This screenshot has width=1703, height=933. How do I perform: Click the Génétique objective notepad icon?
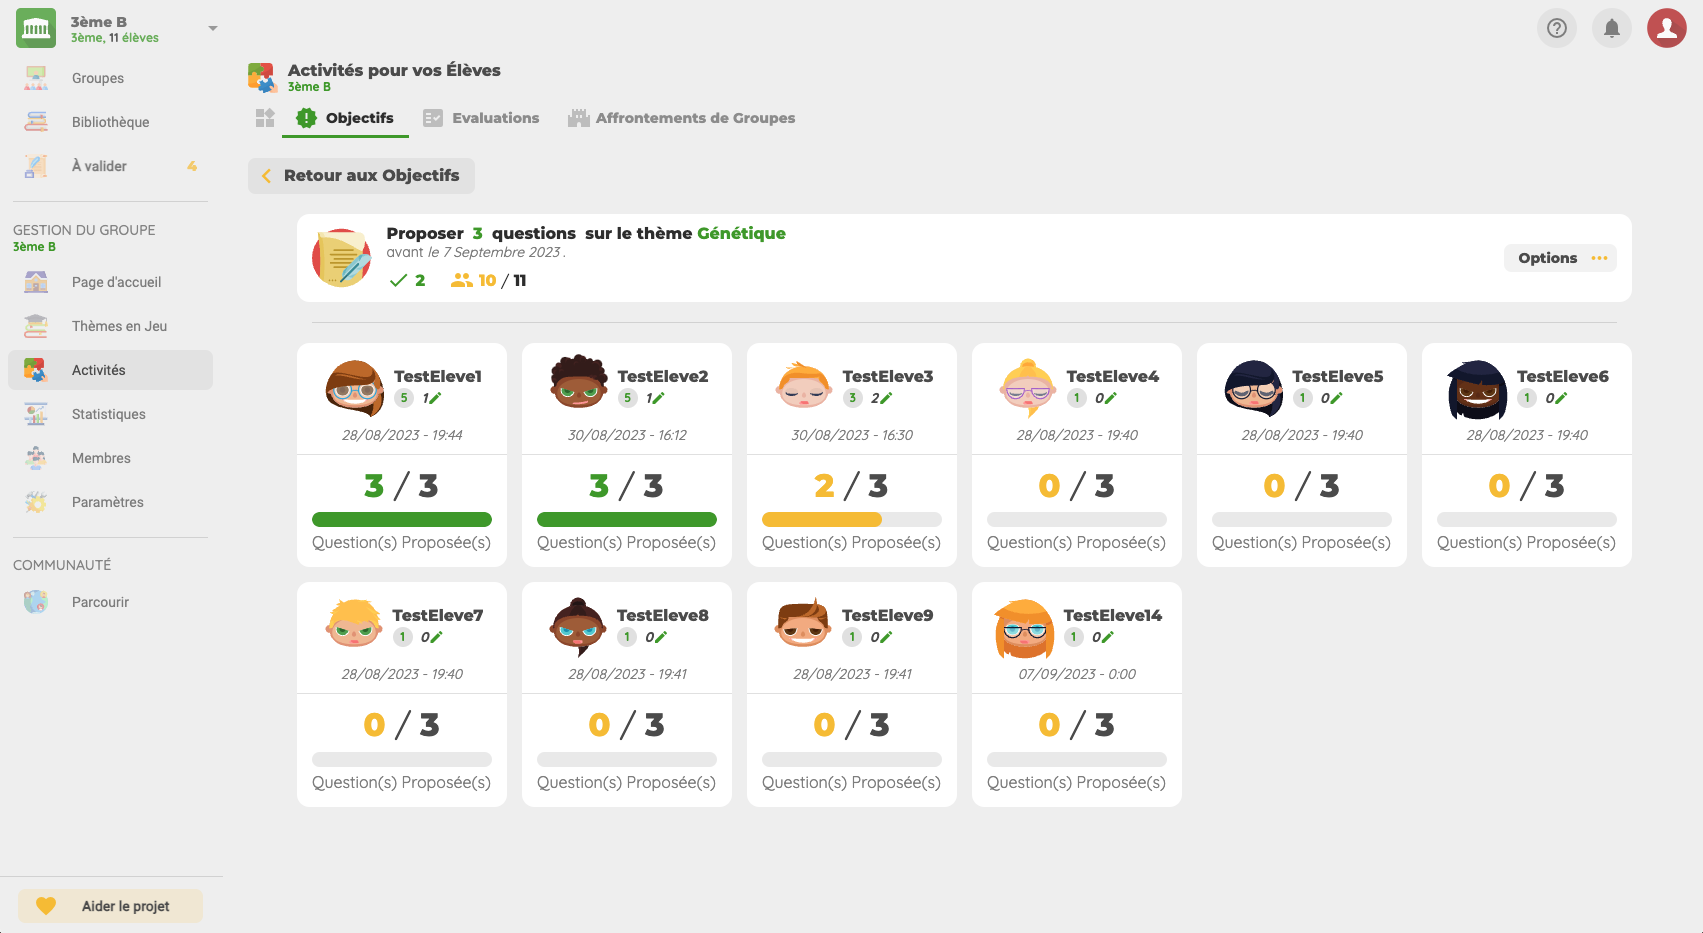342,258
